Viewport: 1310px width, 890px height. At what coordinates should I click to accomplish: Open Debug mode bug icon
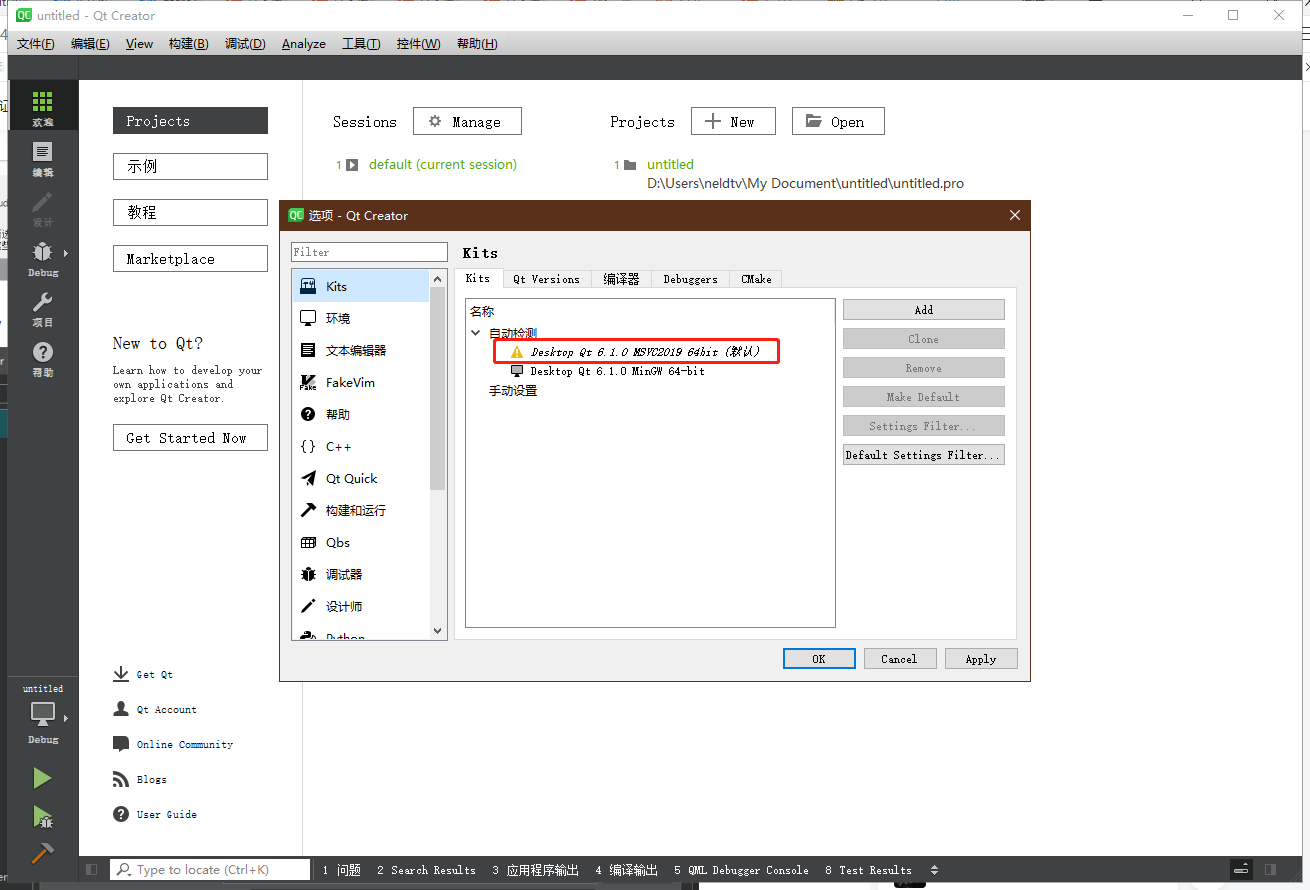[42, 258]
